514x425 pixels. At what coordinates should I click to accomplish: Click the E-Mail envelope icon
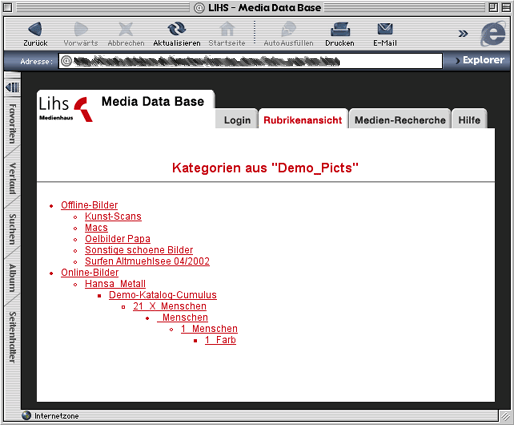pyautogui.click(x=385, y=29)
